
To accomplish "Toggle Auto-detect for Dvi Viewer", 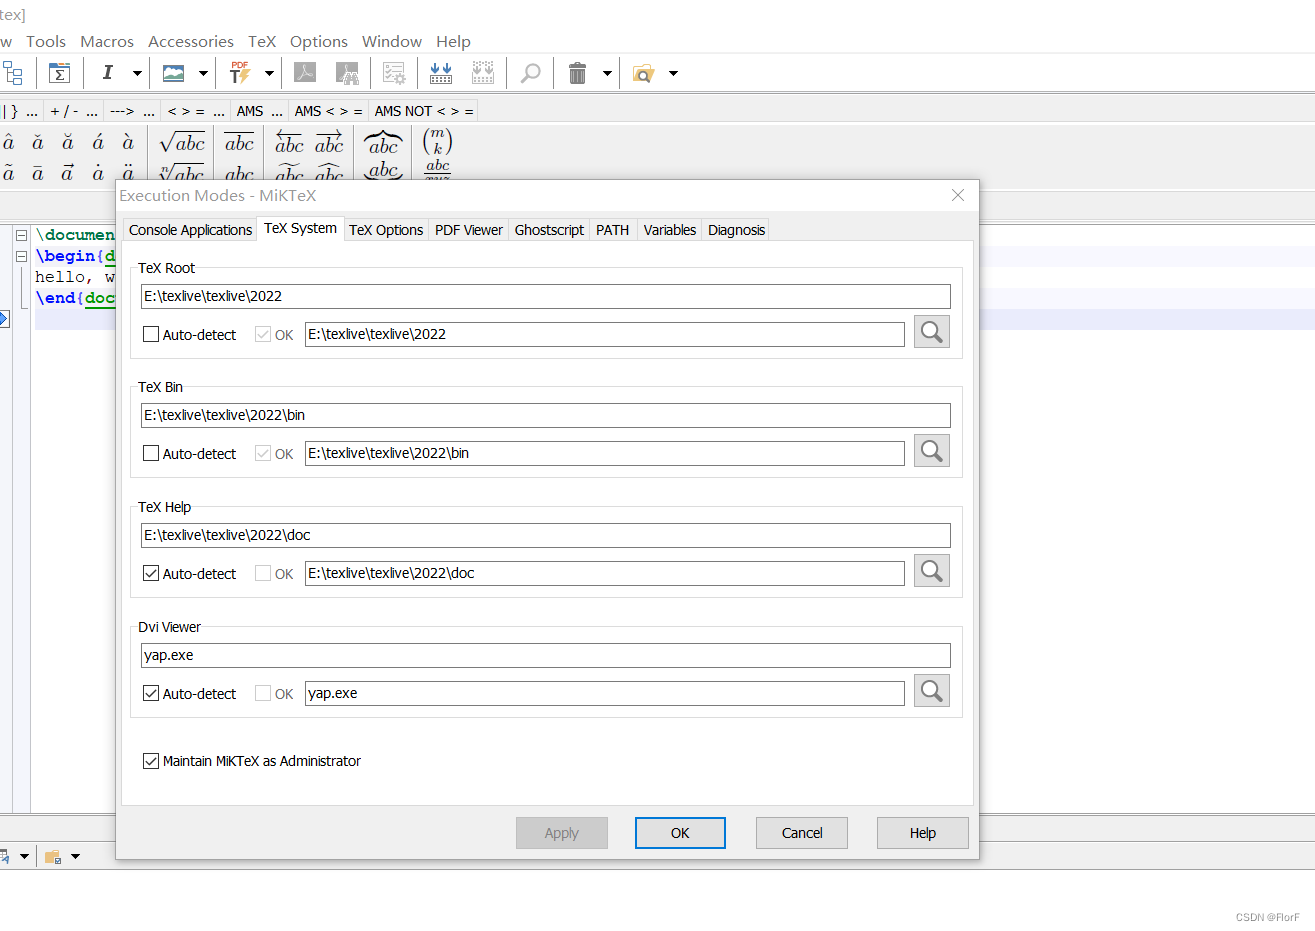I will pos(151,693).
